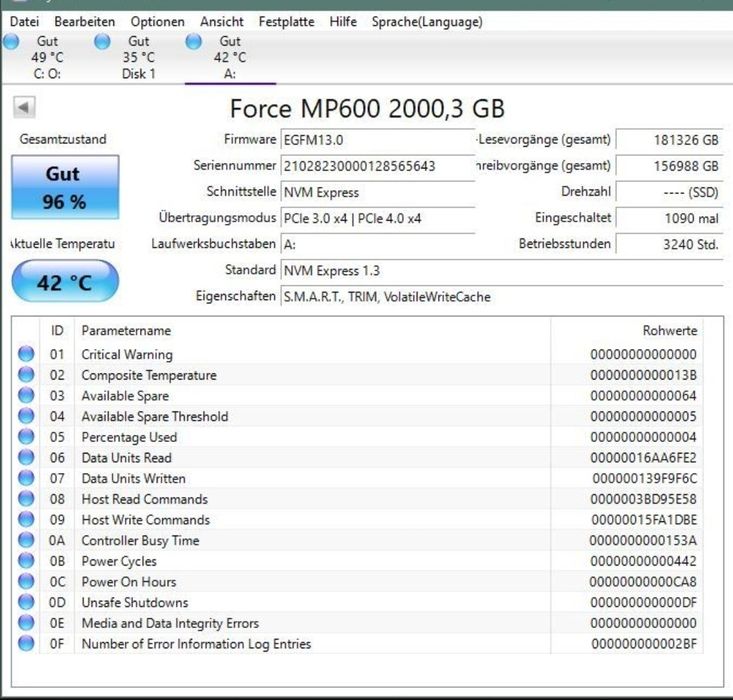
Task: Select the A: disk tab at 42 °C
Action: tap(230, 57)
